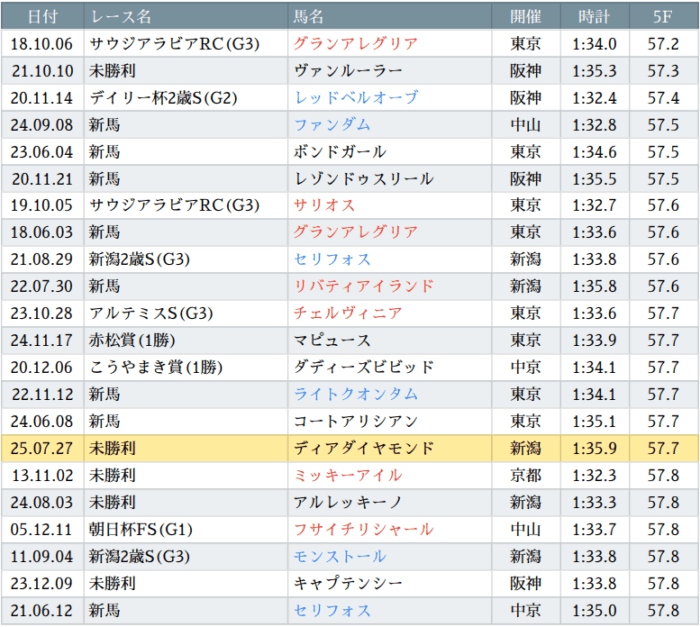
Task: Open the フサイチリシャール horse link
Action: coord(363,530)
